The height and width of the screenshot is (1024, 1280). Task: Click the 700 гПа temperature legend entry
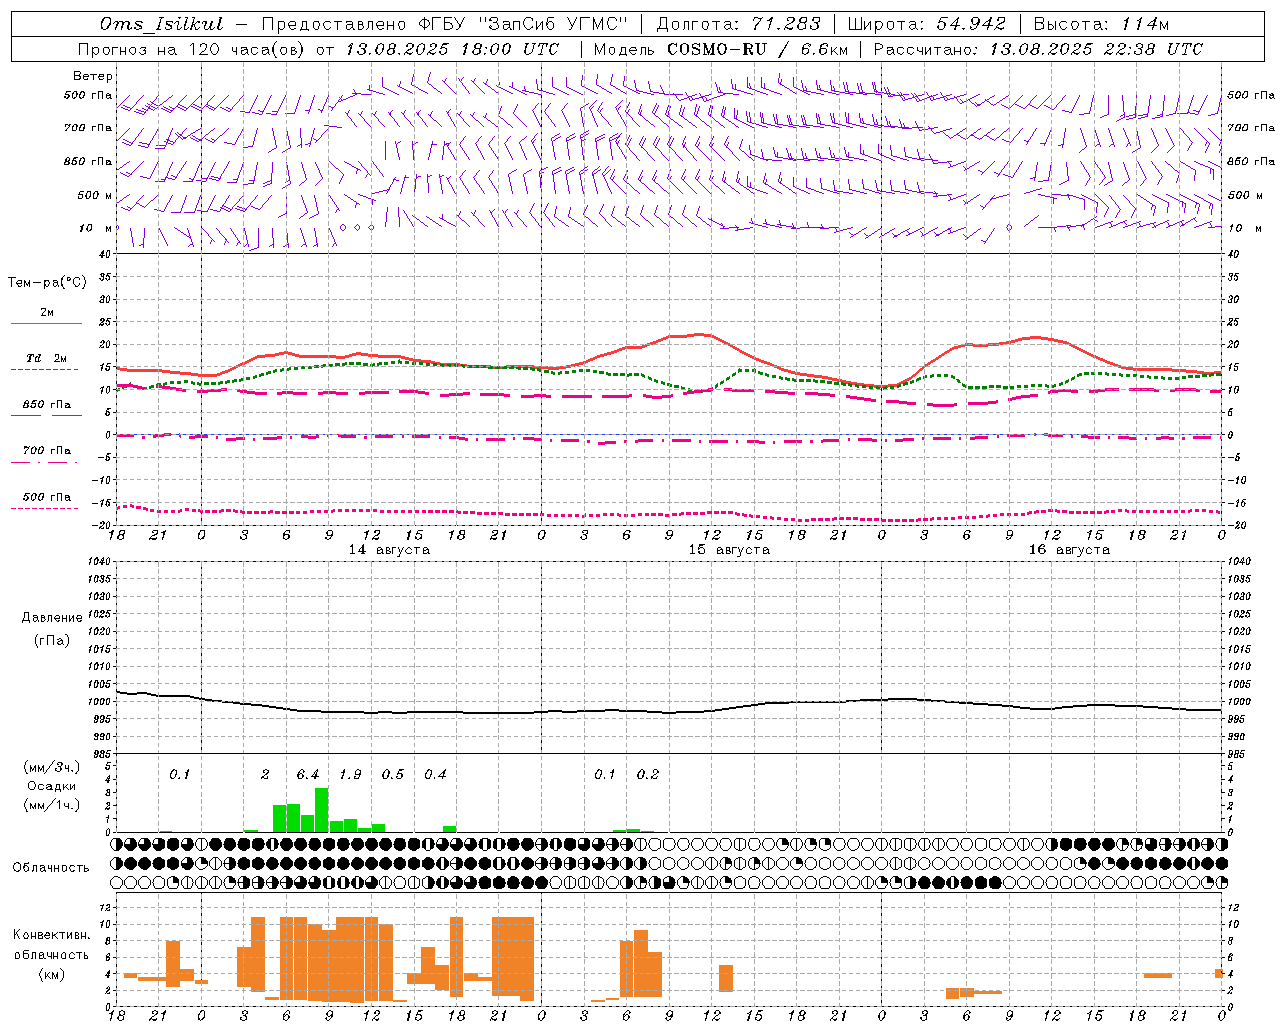pyautogui.click(x=46, y=451)
